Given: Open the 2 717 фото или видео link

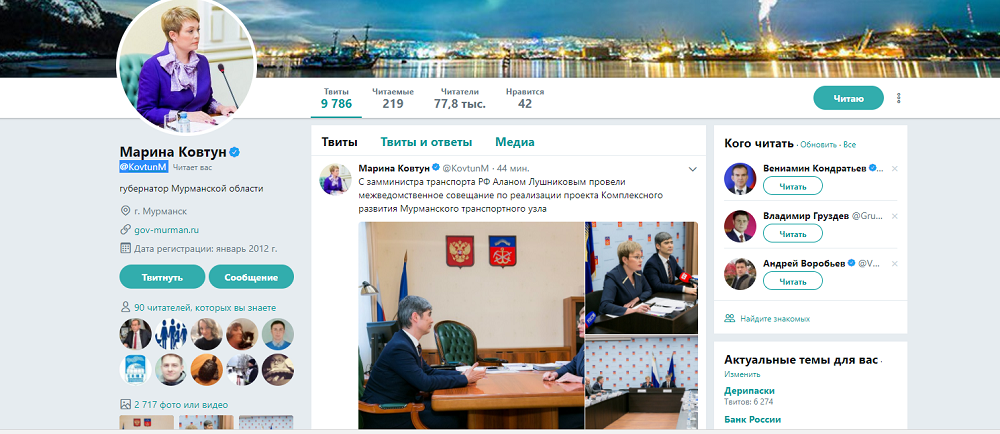Looking at the screenshot, I should [x=180, y=405].
